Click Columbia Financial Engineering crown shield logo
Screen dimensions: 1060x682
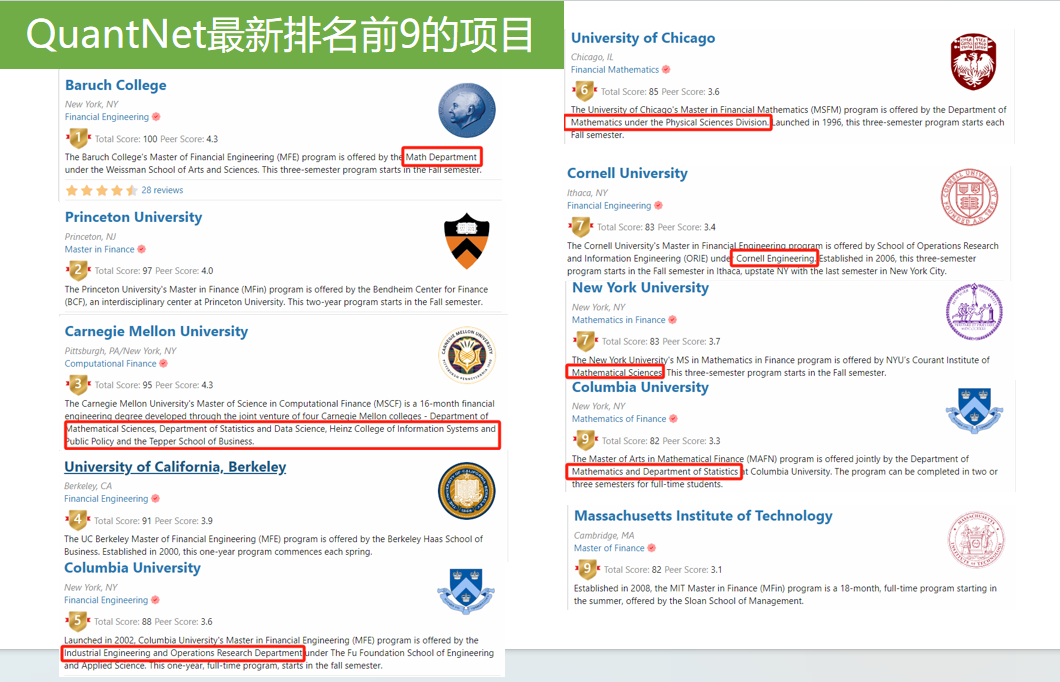pyautogui.click(x=466, y=591)
